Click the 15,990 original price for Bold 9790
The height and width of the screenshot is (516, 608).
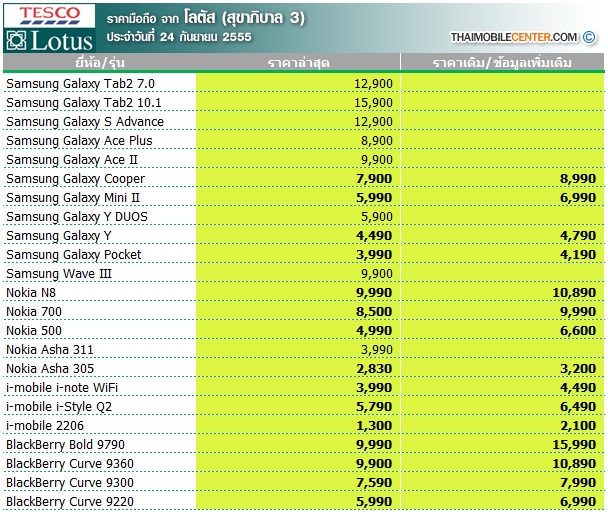pos(574,445)
